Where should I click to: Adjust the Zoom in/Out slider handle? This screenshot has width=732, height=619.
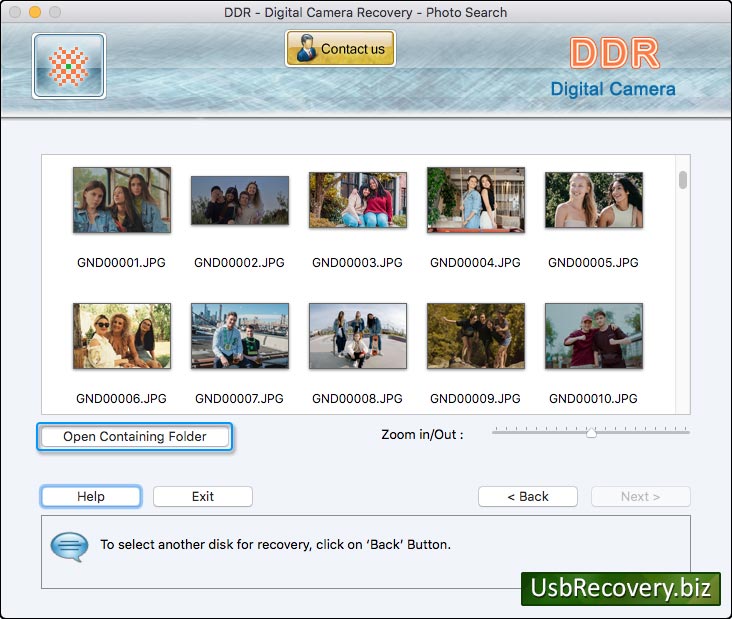click(x=591, y=432)
